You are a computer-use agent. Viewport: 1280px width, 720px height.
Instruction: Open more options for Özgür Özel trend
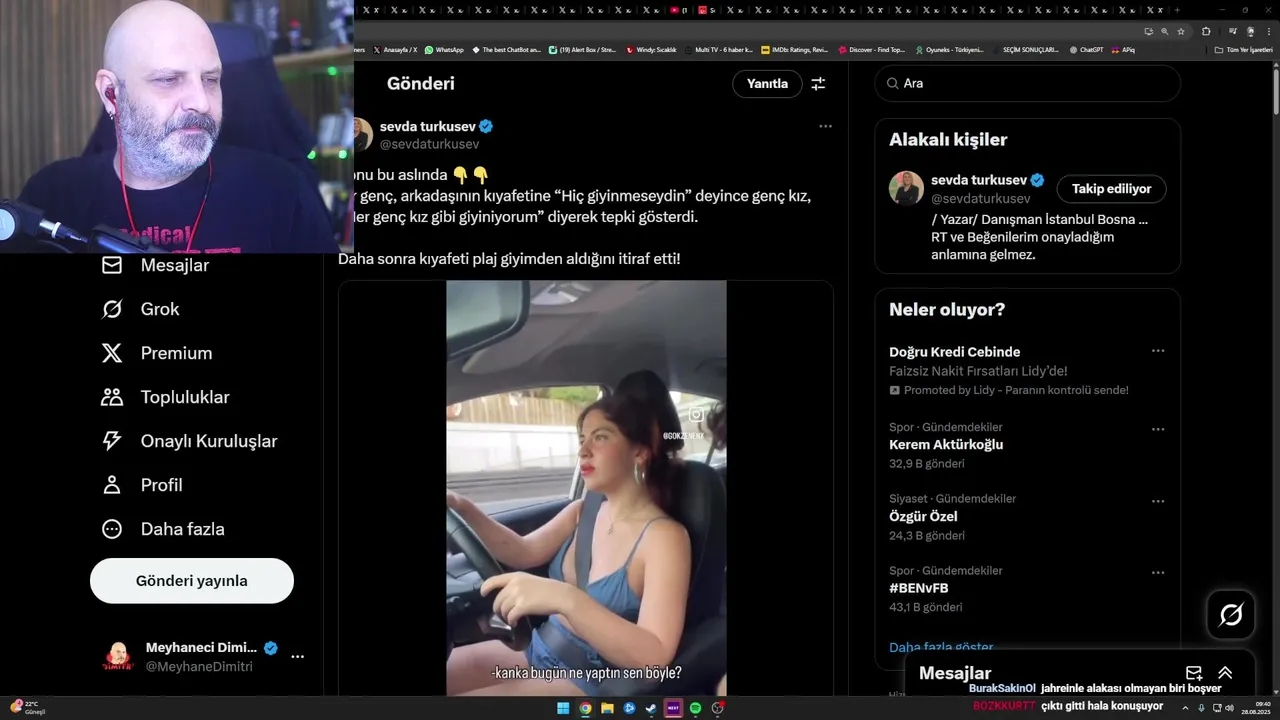[1158, 501]
